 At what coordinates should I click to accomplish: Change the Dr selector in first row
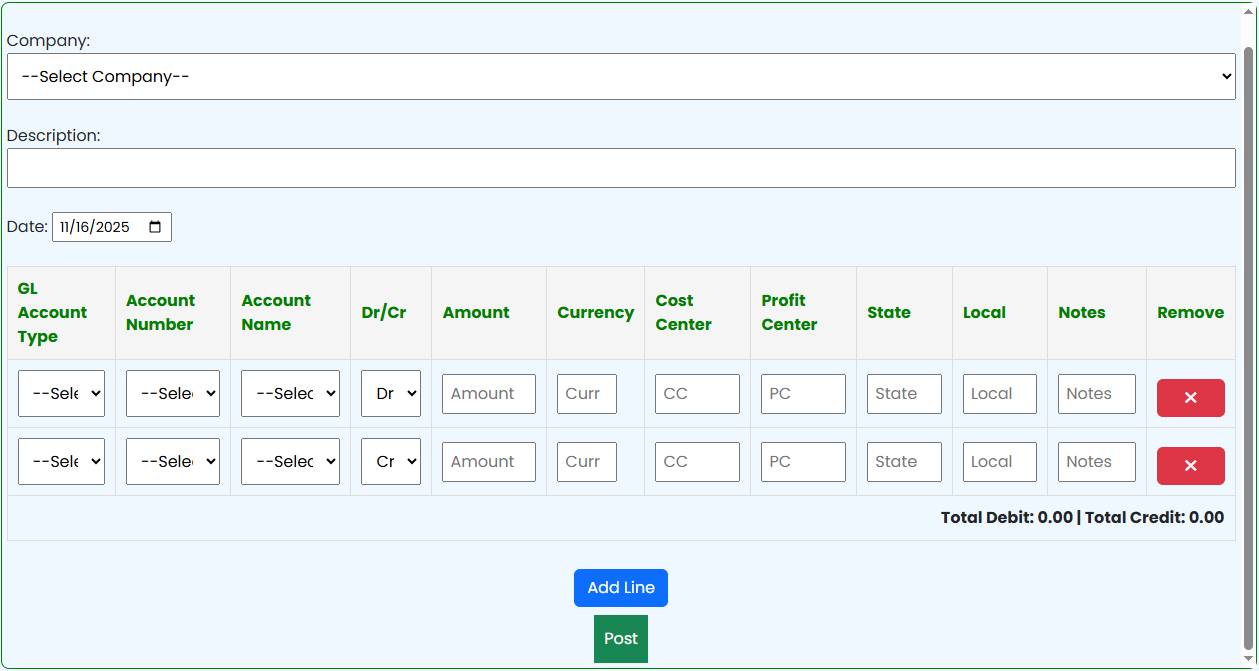pos(390,394)
